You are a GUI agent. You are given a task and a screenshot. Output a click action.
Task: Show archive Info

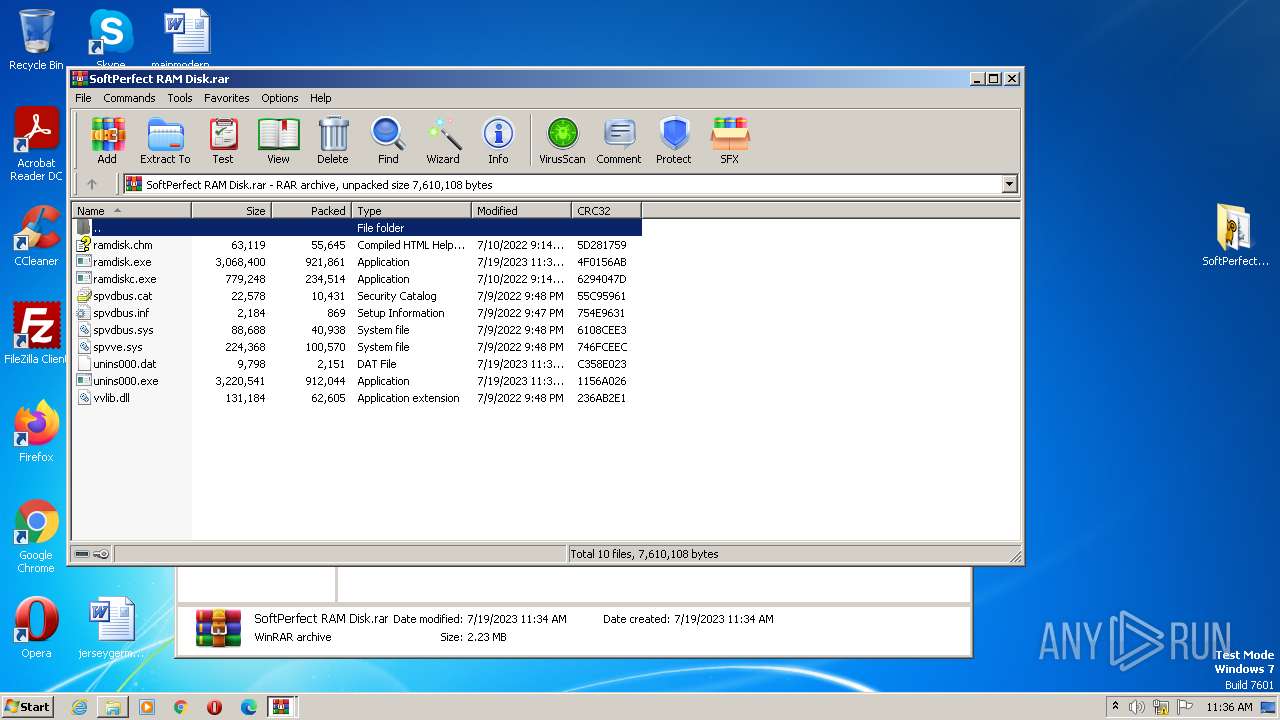[498, 140]
